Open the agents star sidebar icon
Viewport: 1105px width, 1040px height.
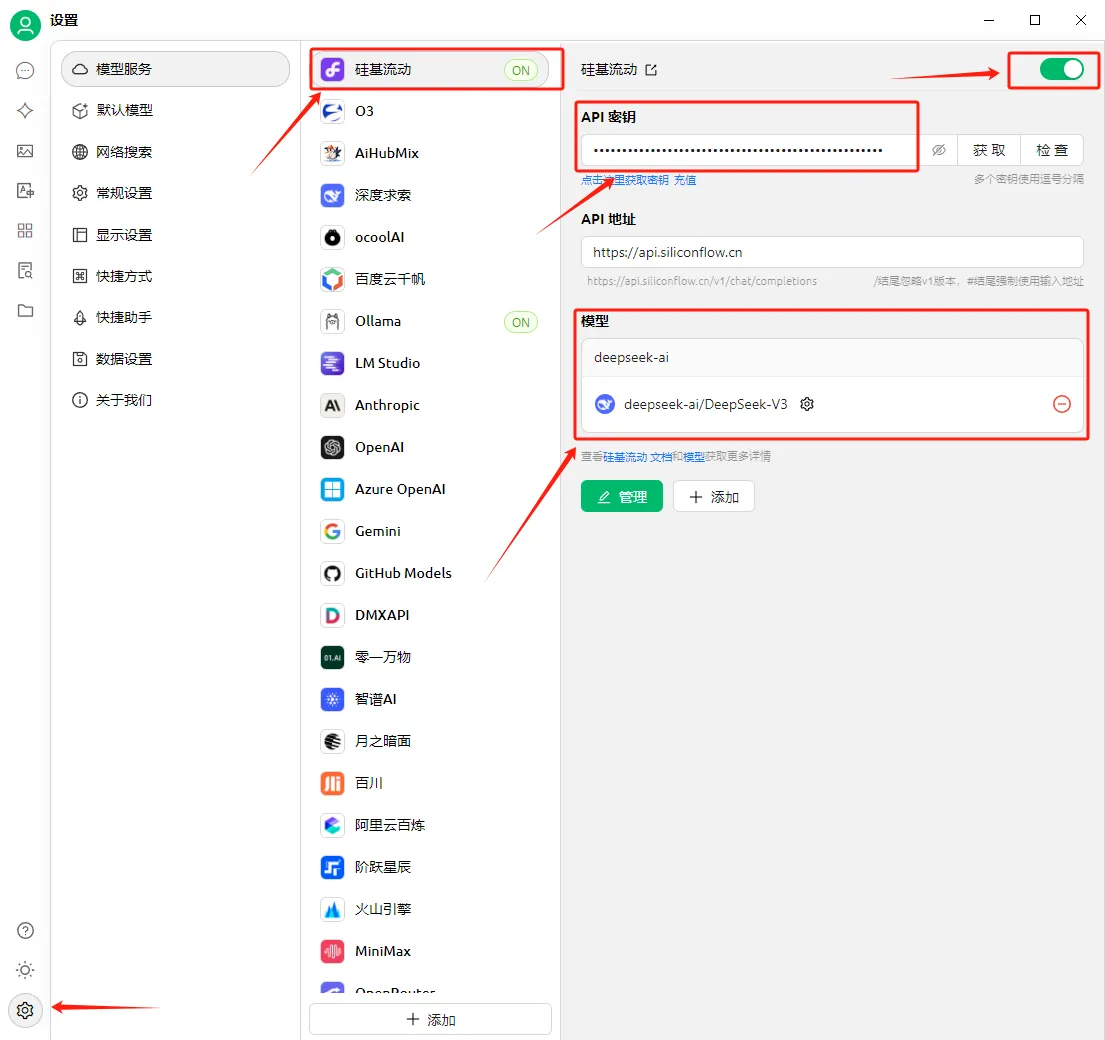coord(25,111)
